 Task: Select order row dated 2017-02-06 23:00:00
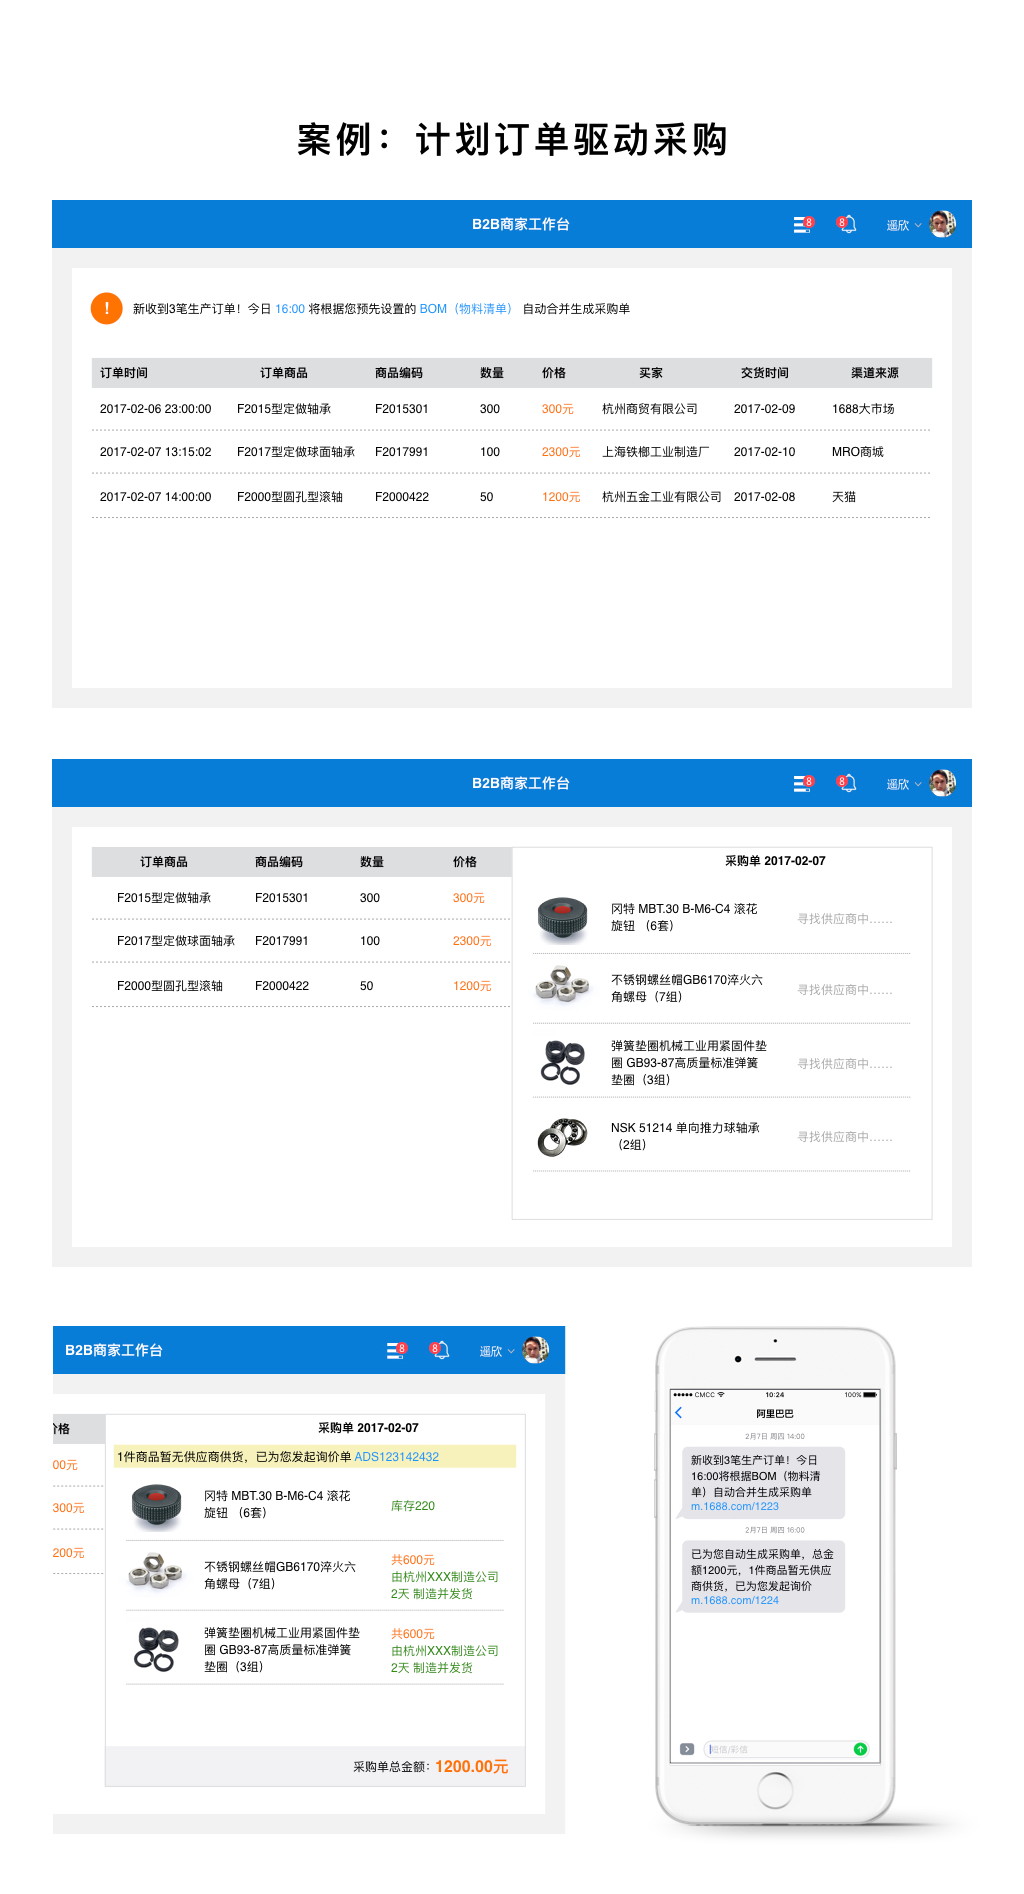click(x=511, y=409)
